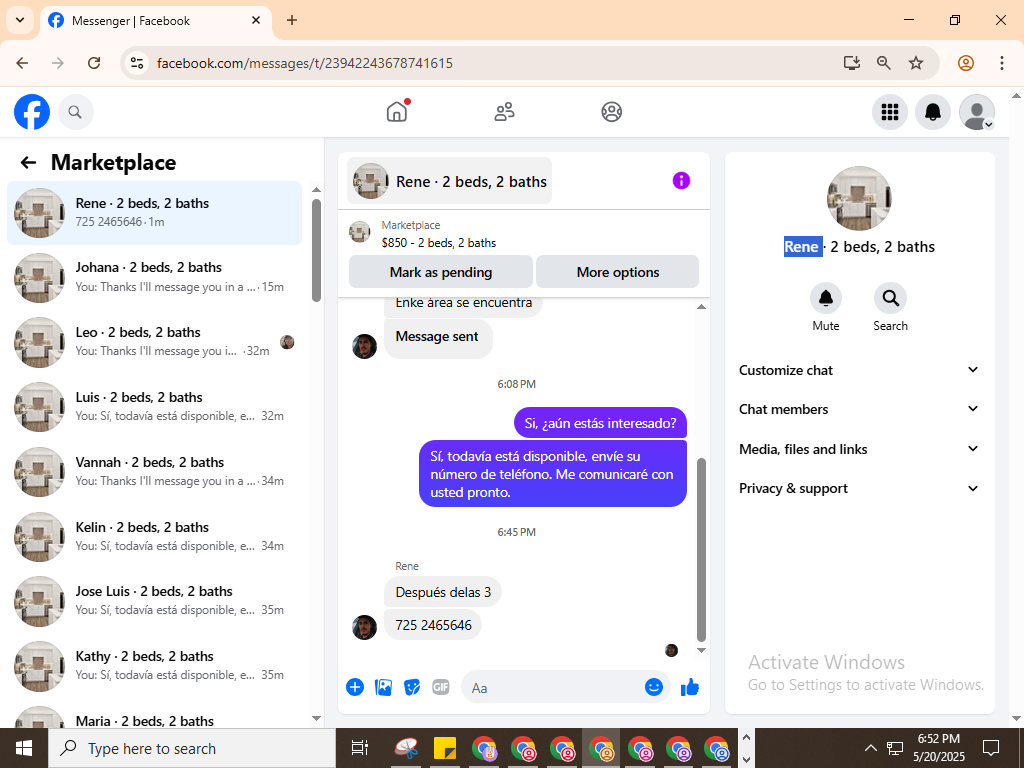The height and width of the screenshot is (768, 1024).
Task: Click Mark as pending button
Action: [x=441, y=272]
